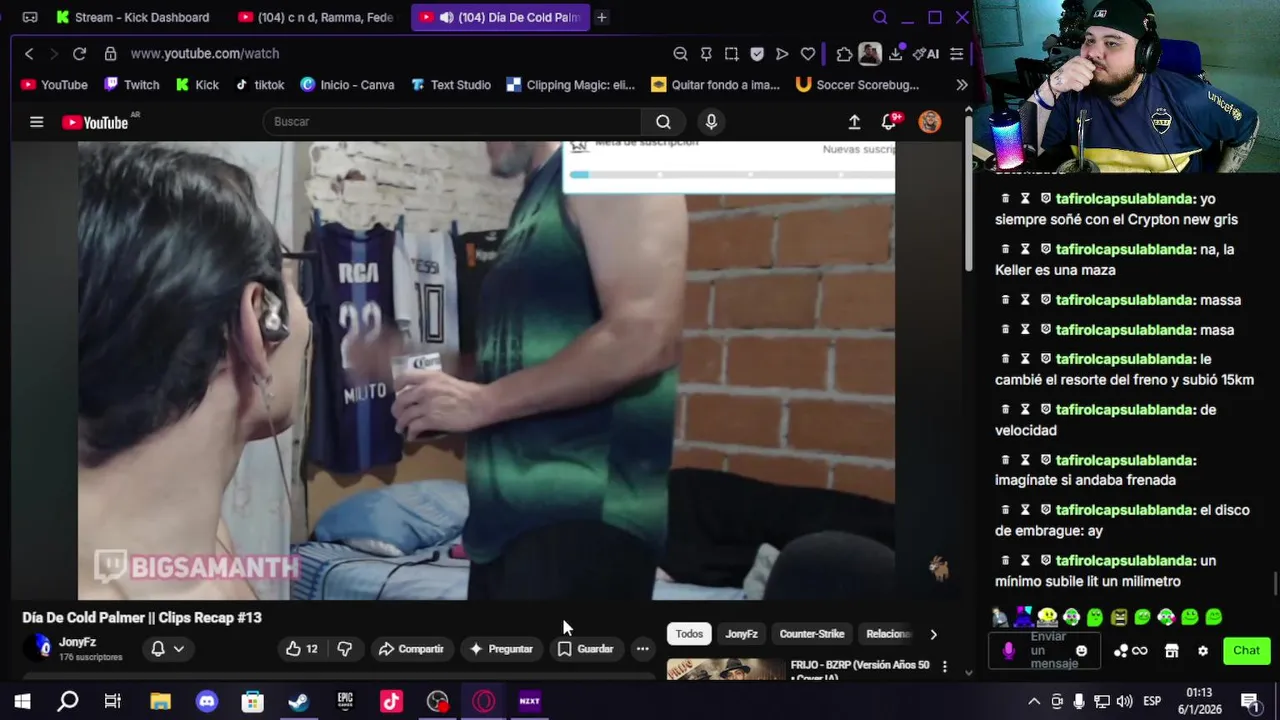The image size is (1280, 720).
Task: Show hidden system tray icons
Action: tap(1034, 702)
